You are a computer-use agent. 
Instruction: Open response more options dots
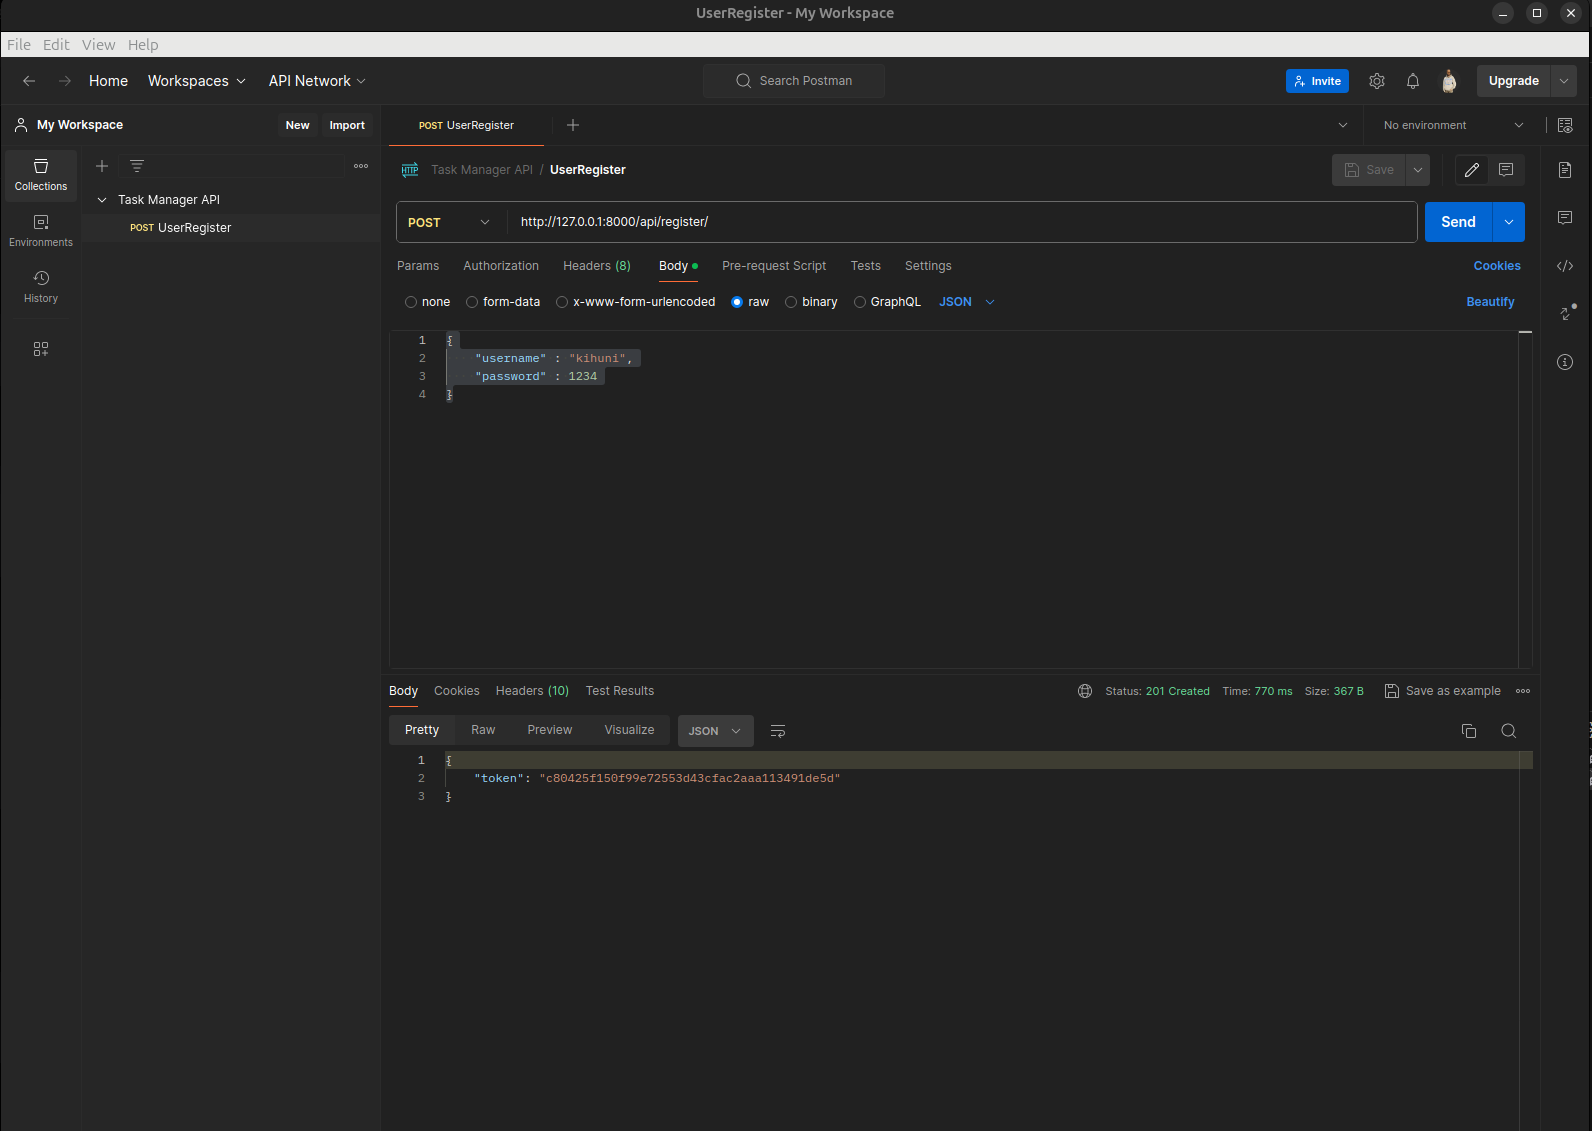tap(1523, 691)
